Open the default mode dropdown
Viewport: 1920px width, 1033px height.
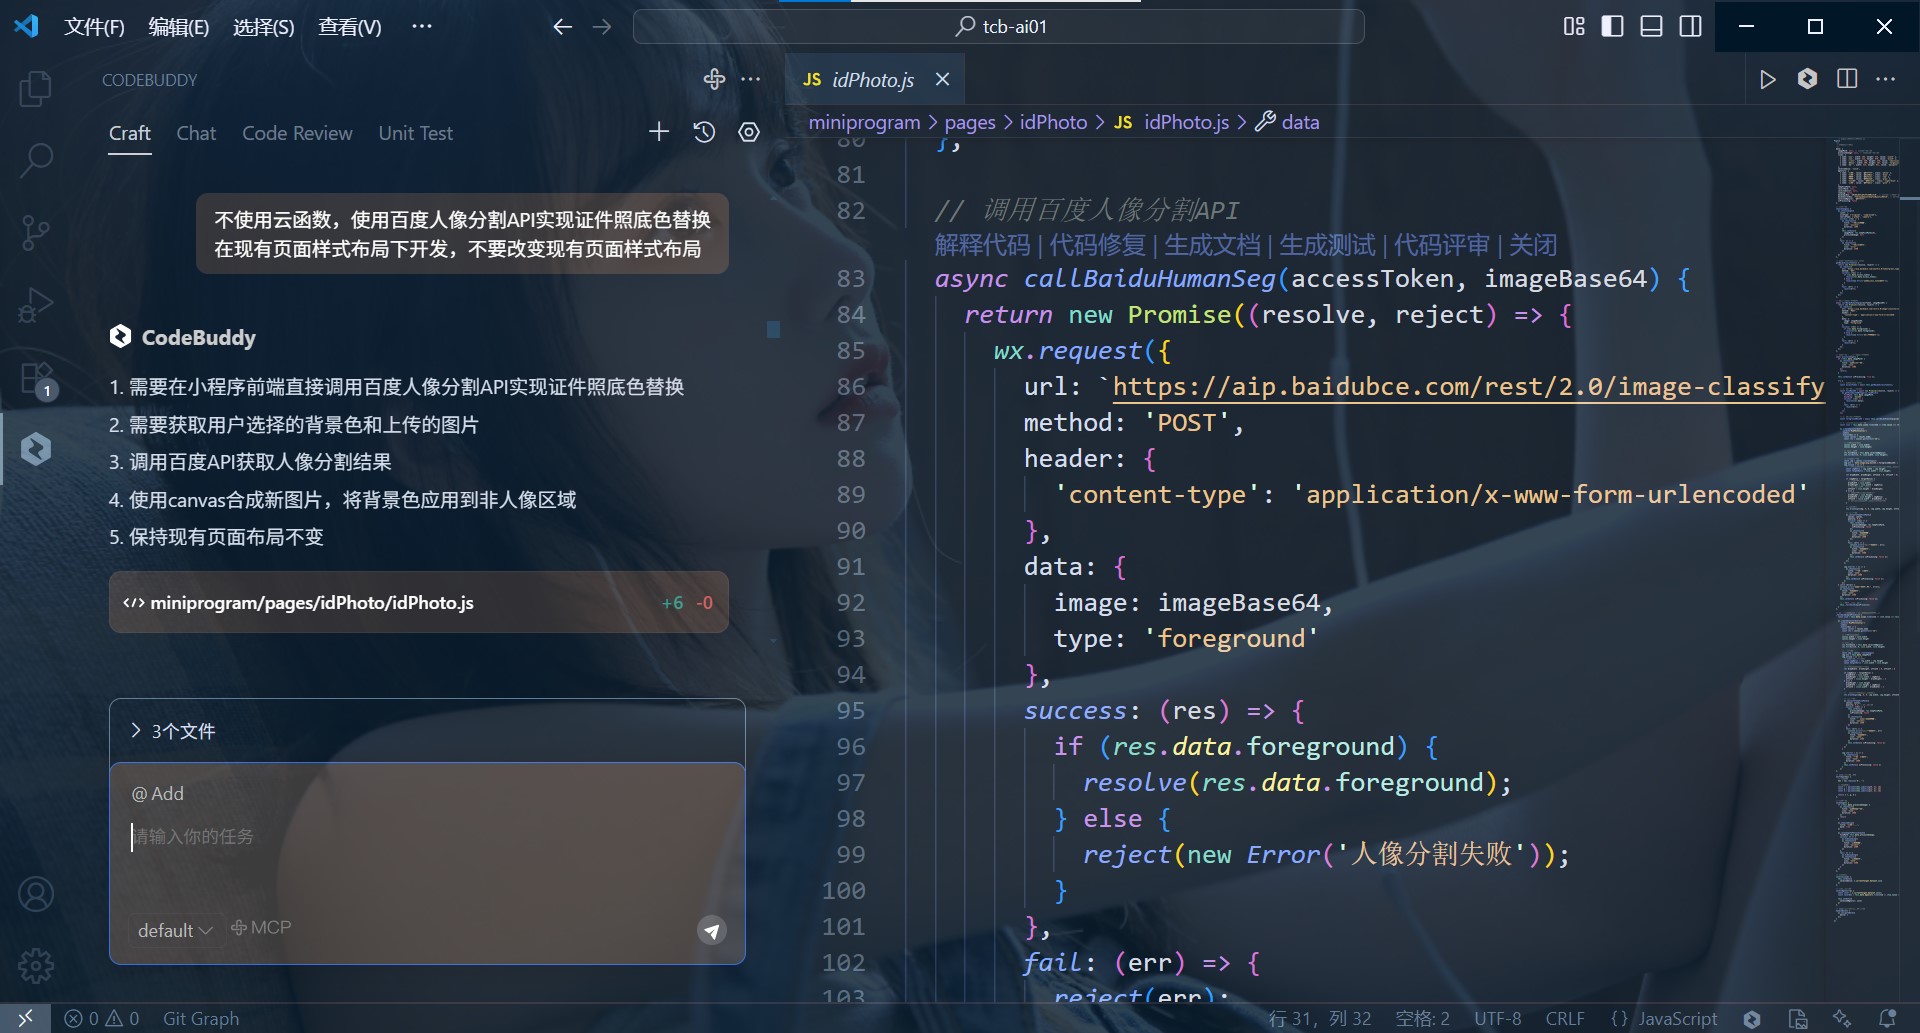pos(175,930)
